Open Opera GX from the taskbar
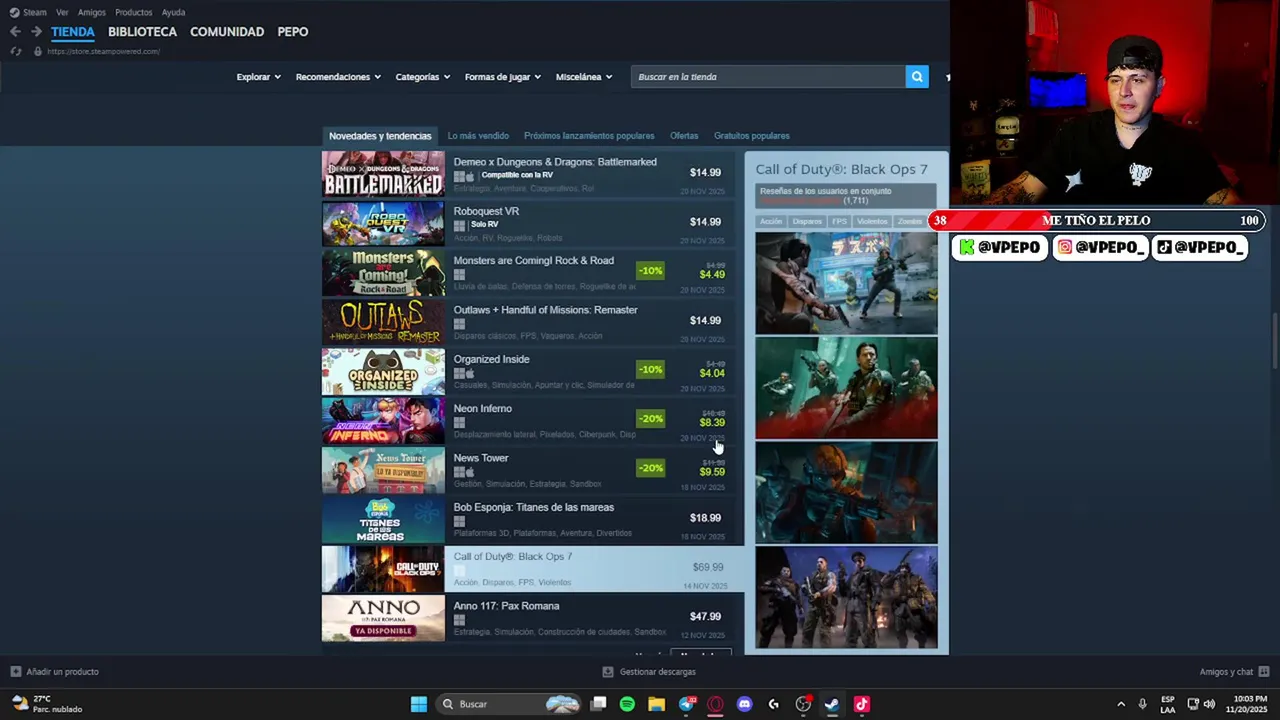 [715, 704]
